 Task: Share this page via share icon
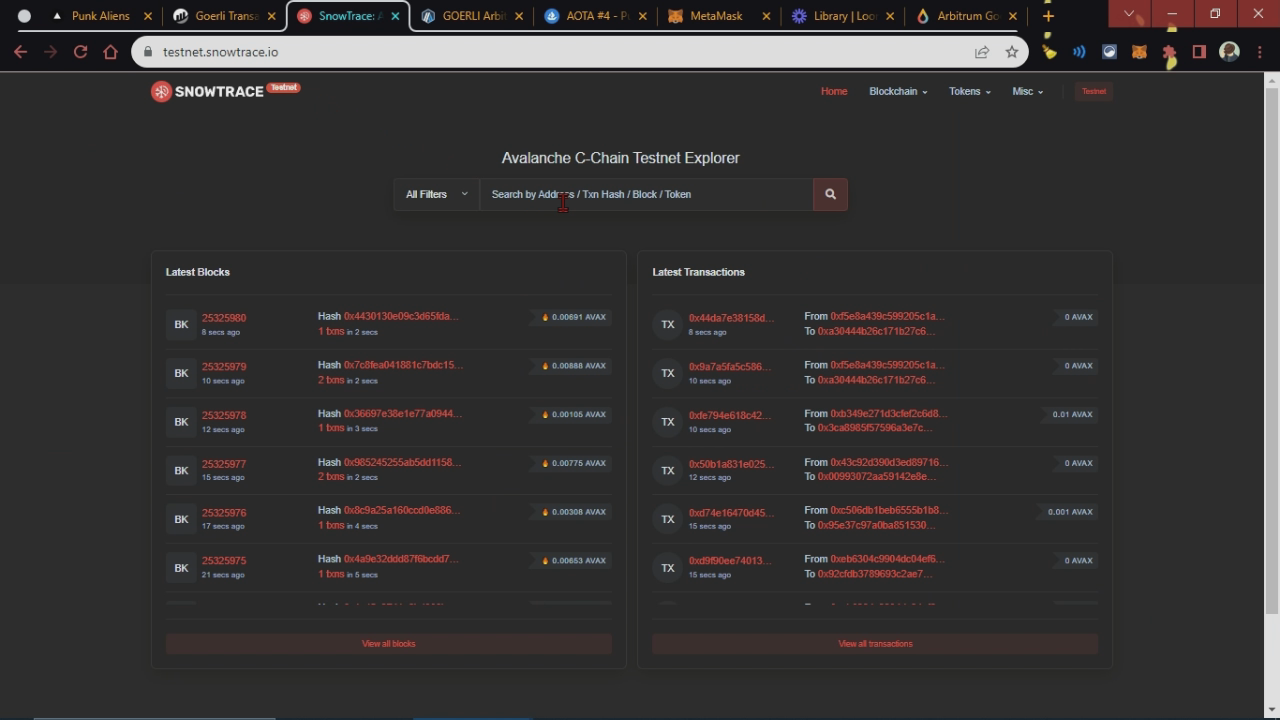coord(982,52)
